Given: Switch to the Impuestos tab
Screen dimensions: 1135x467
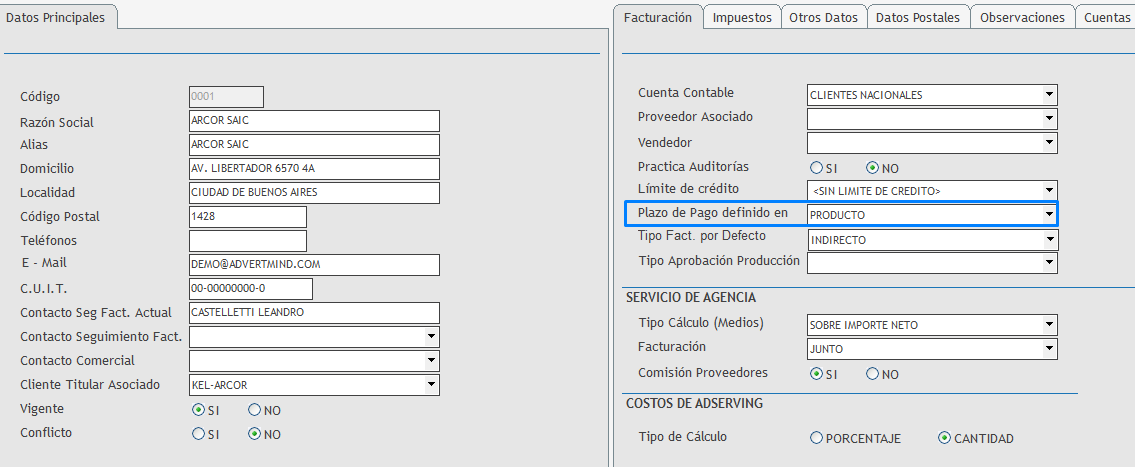Looking at the screenshot, I should tap(741, 18).
